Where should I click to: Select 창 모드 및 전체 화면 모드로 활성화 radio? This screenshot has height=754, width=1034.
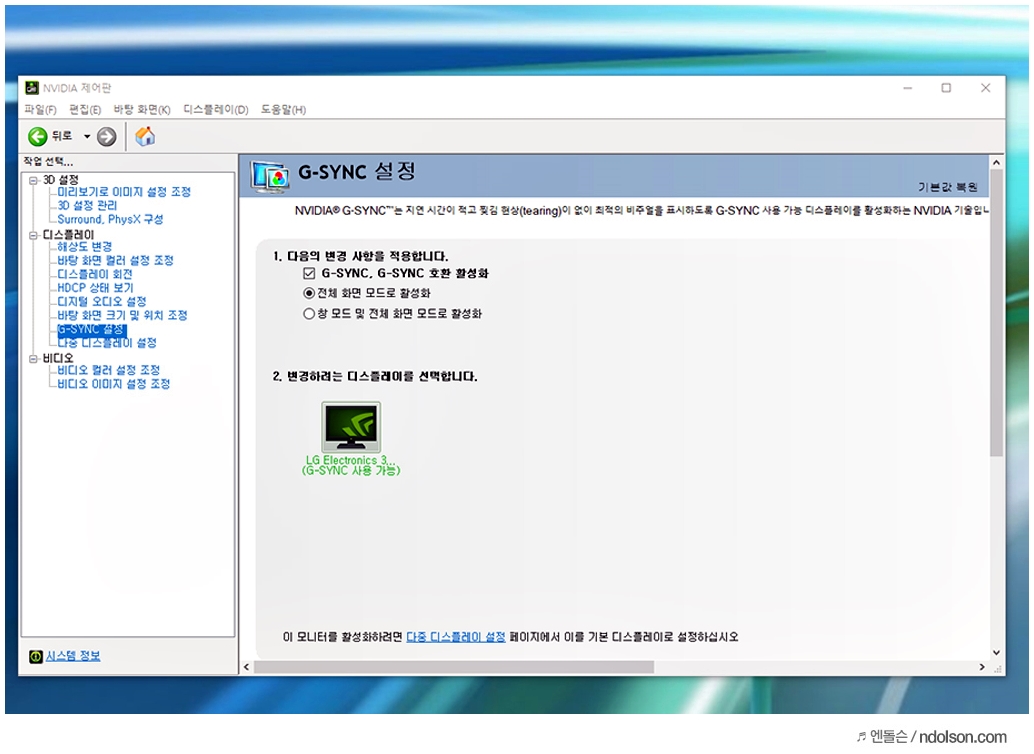point(309,313)
